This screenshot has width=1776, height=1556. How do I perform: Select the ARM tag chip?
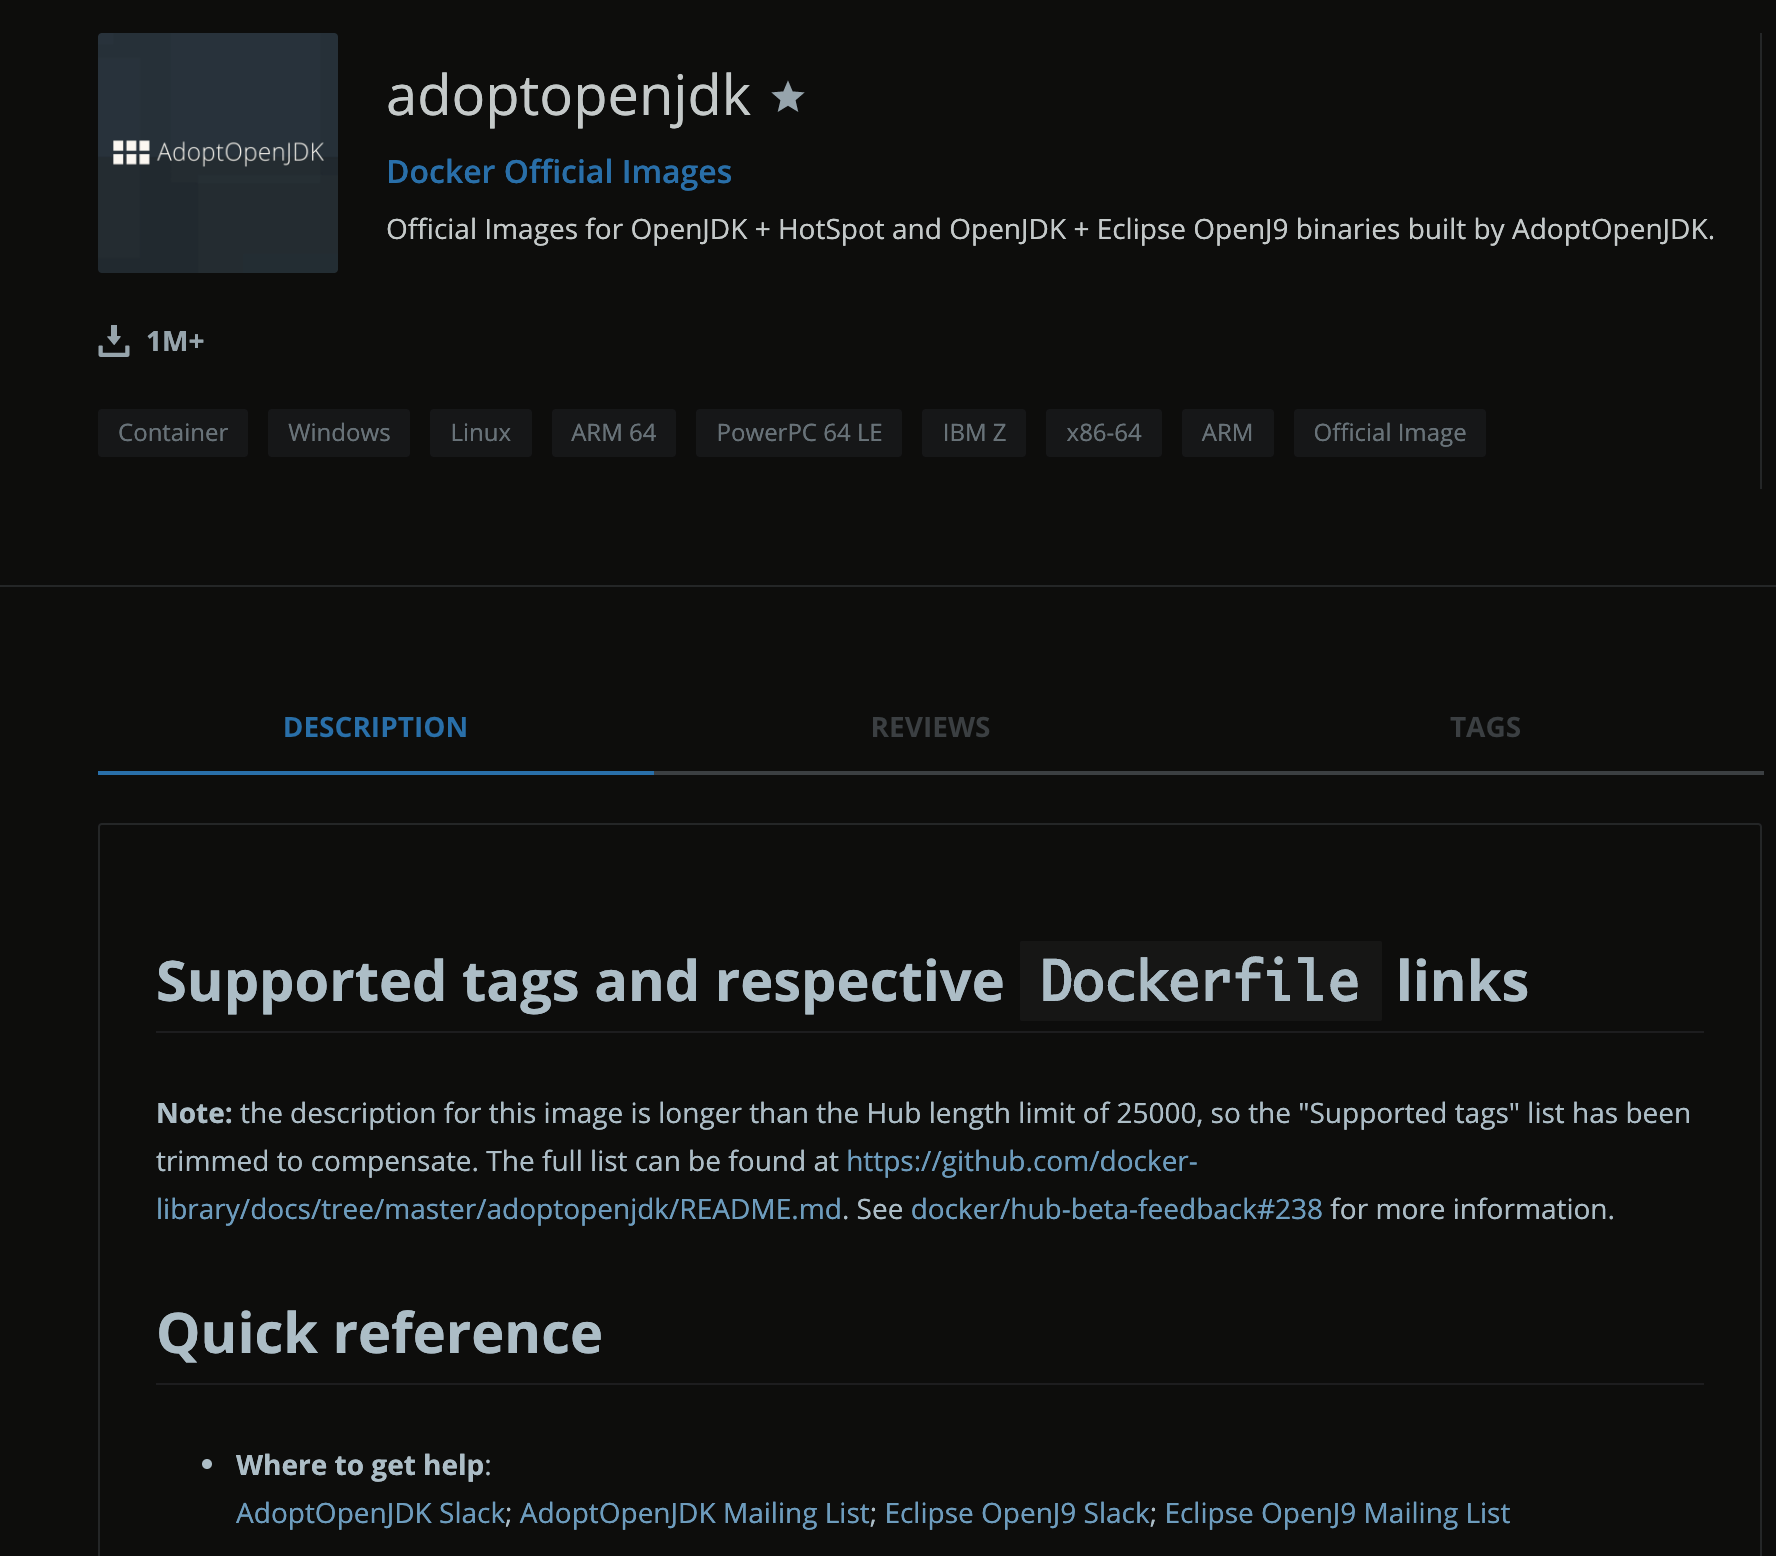(x=1228, y=433)
